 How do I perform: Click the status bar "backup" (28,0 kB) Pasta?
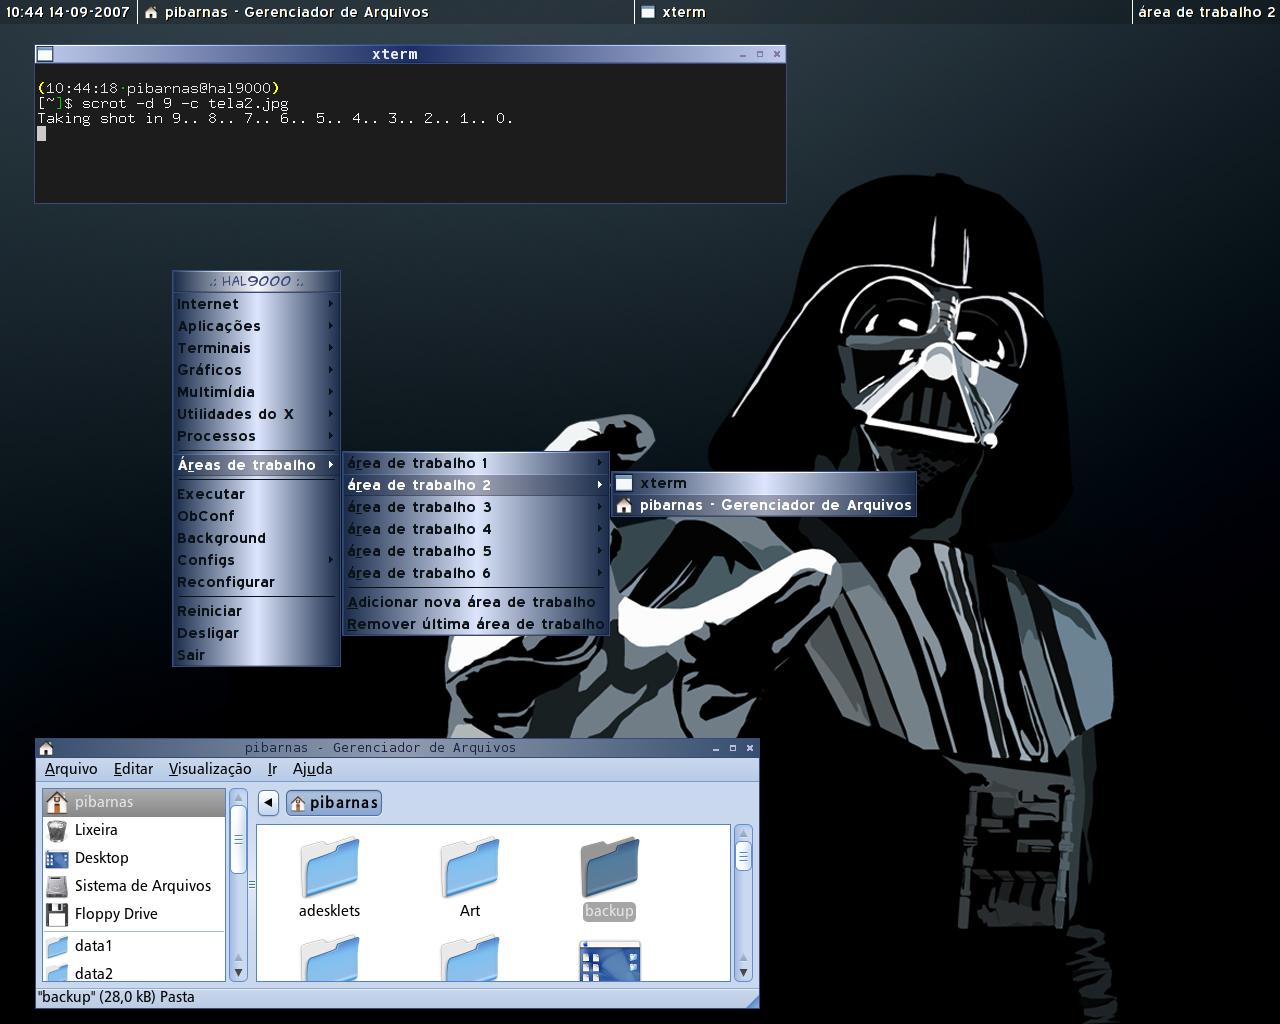[x=116, y=997]
